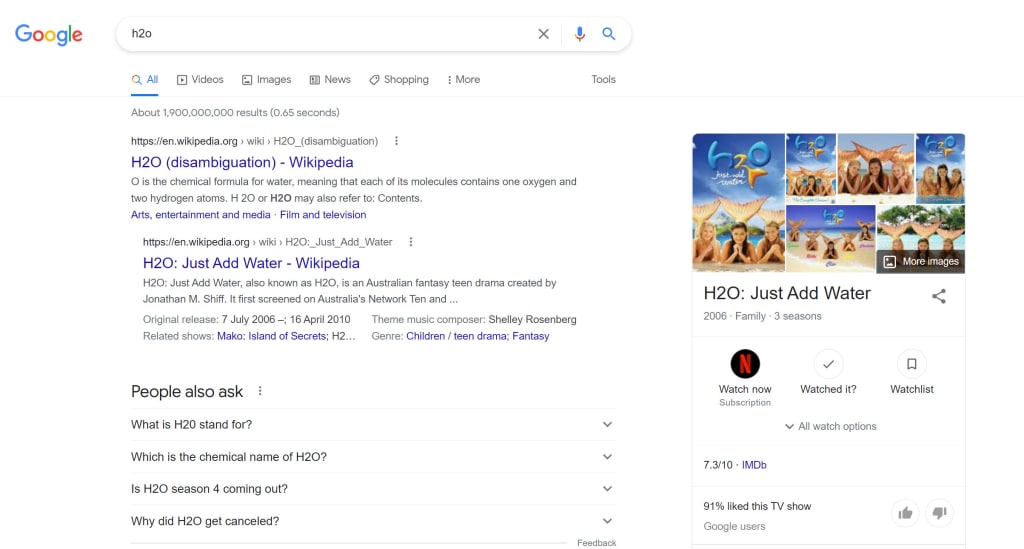Switch to the Shopping tab
1024x549 pixels.
pos(399,80)
